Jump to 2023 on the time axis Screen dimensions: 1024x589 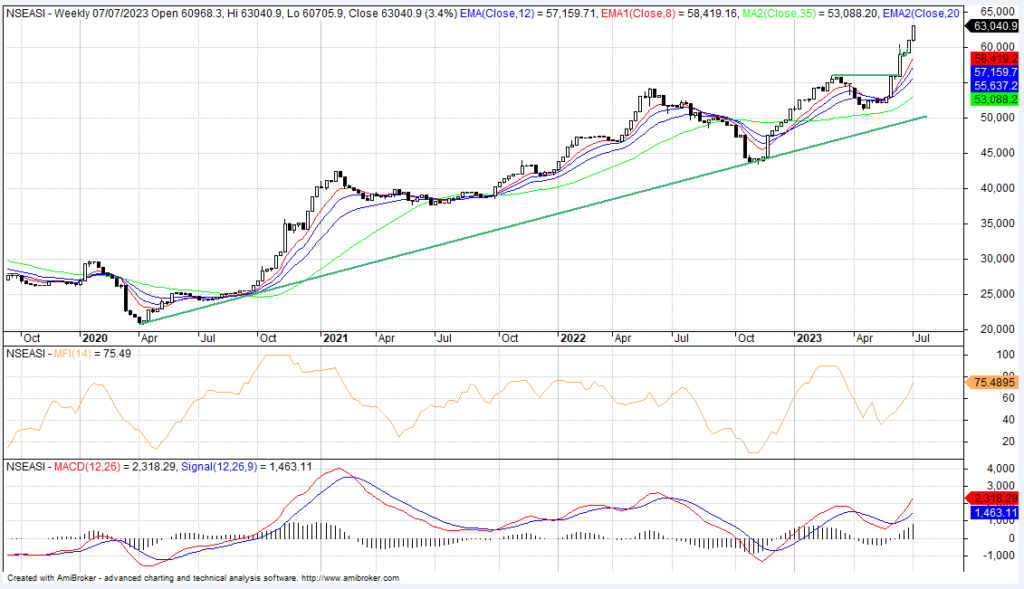[808, 338]
